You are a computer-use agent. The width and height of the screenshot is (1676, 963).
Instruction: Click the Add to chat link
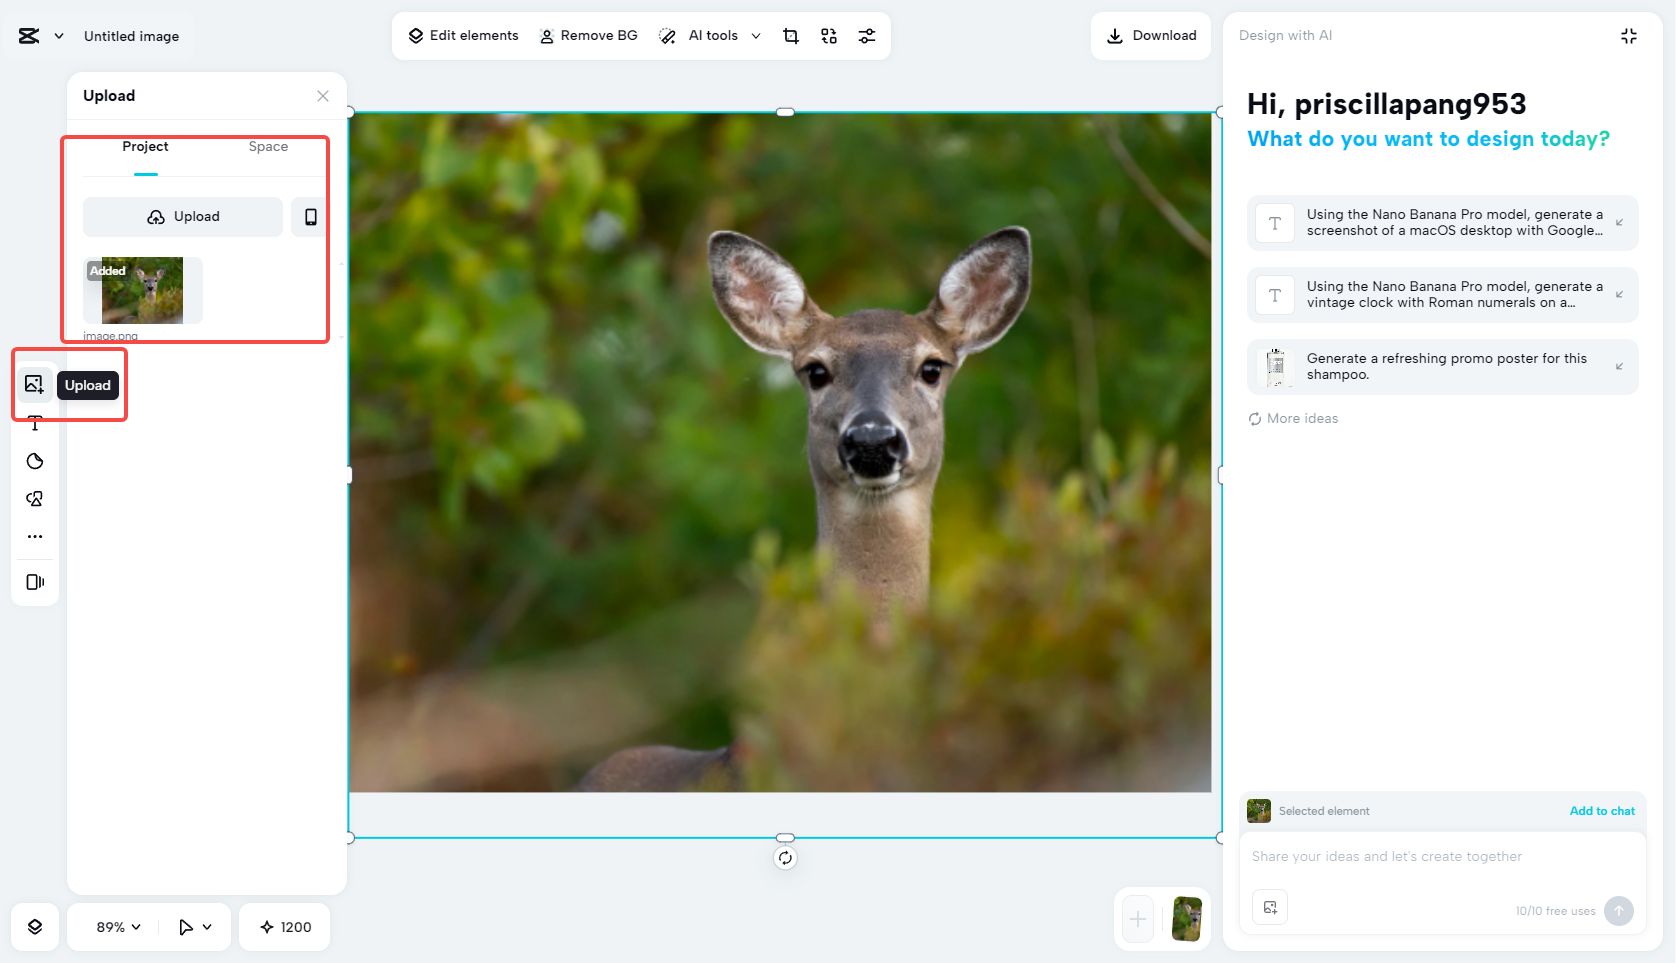[x=1602, y=811]
